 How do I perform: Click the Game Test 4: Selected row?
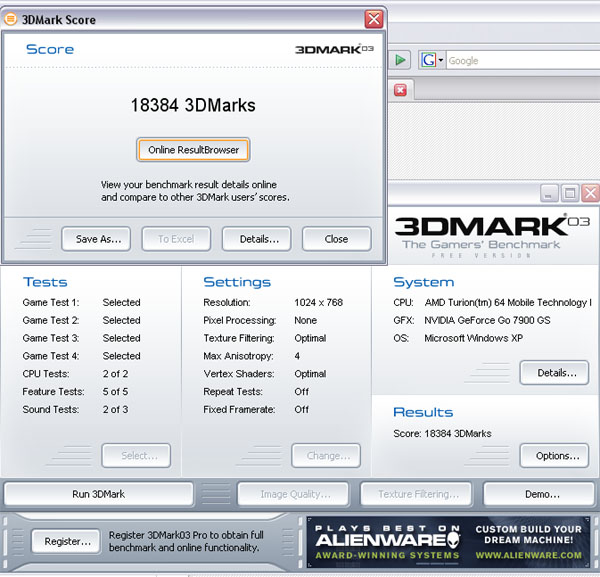82,356
